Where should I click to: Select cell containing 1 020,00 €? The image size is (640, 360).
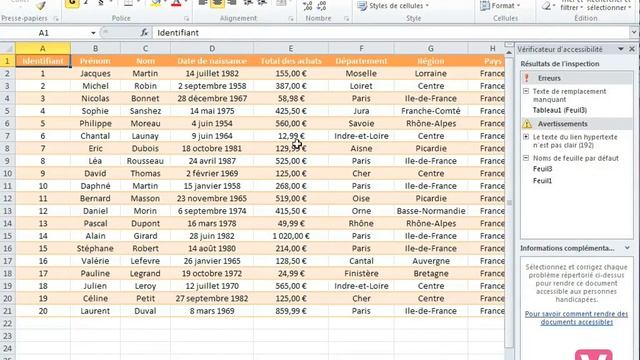tap(291, 236)
